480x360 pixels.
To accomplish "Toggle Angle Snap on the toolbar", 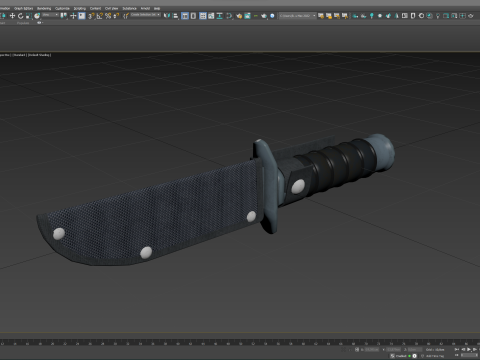I will click(100, 16).
